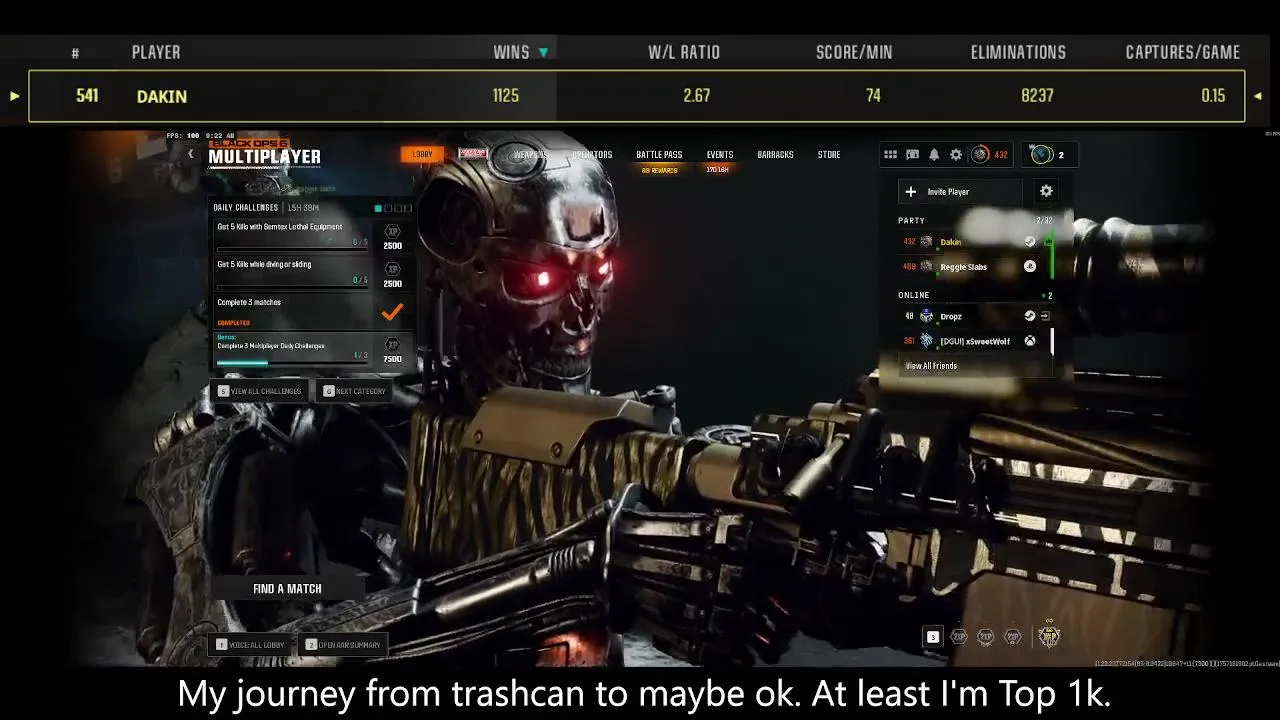
Task: Click the plus icon beside Invite Player
Action: [x=910, y=192]
